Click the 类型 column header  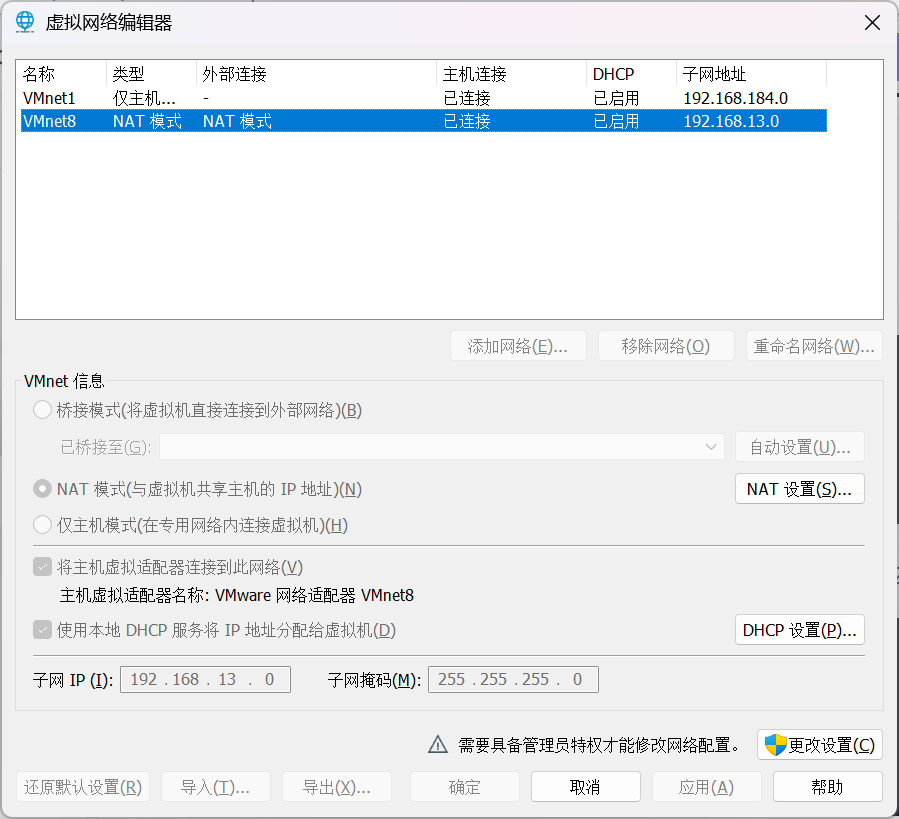pos(151,74)
